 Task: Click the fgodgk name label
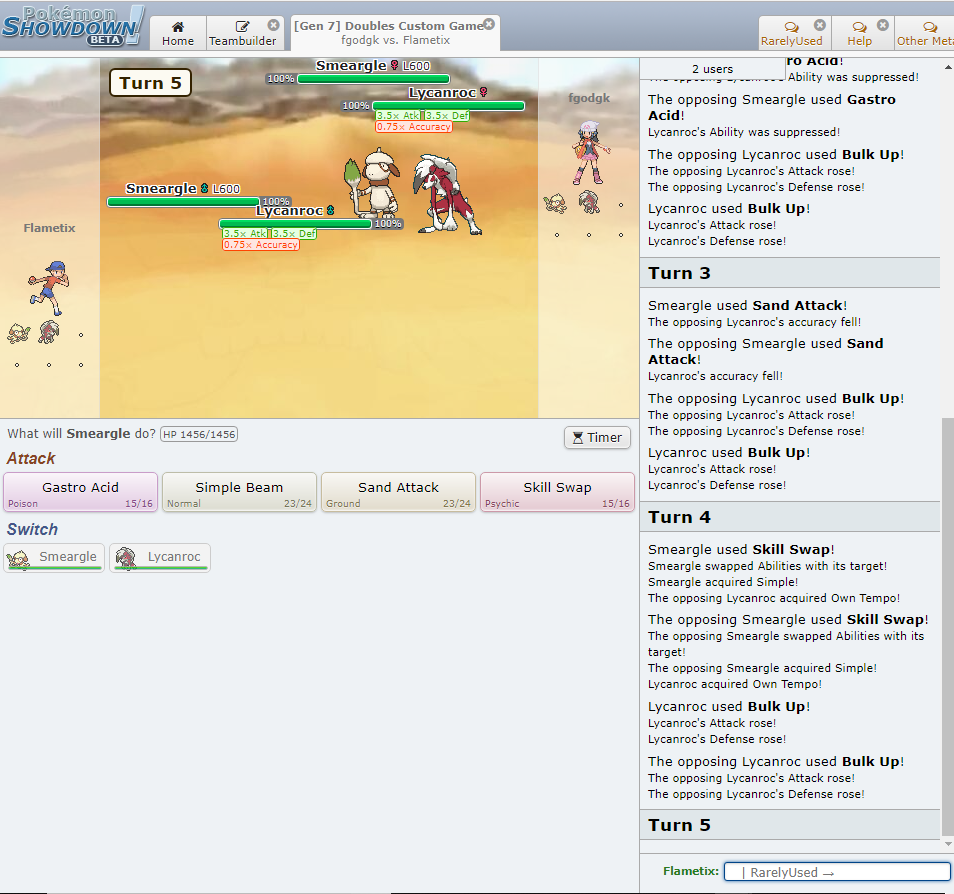tap(589, 98)
